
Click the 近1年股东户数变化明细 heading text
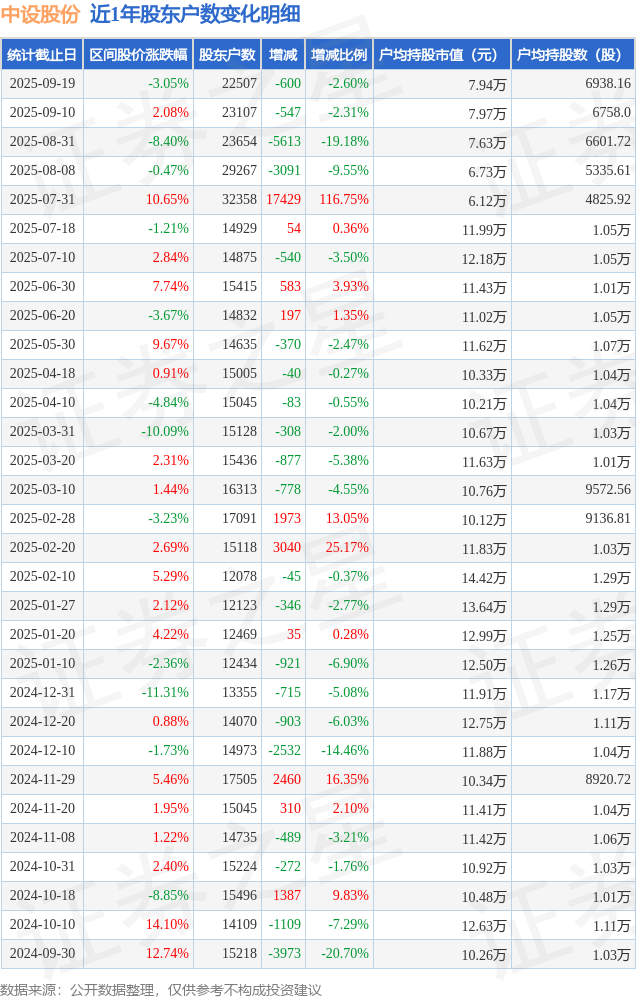point(194,15)
